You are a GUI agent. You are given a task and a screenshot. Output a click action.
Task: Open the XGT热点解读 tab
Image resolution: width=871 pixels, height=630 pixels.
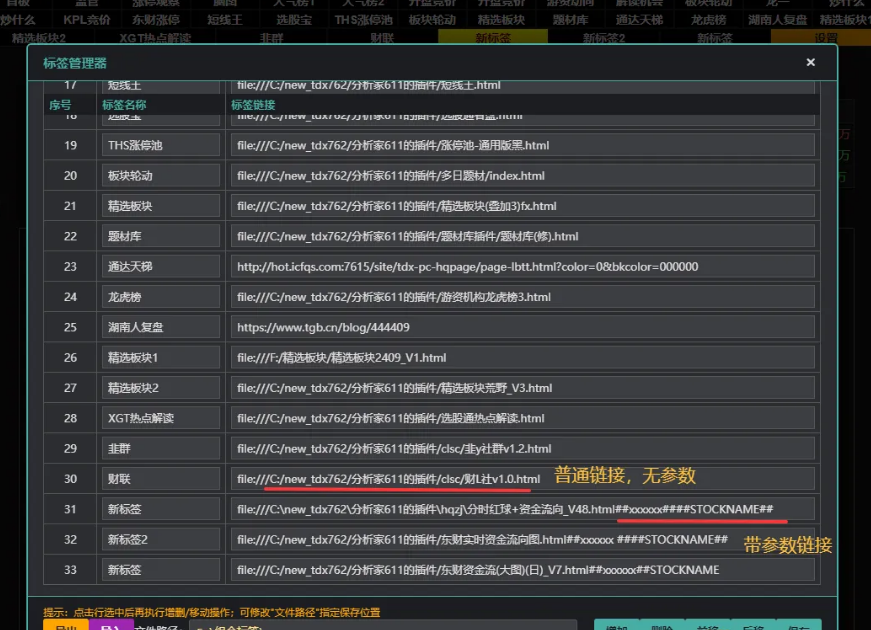(x=155, y=38)
